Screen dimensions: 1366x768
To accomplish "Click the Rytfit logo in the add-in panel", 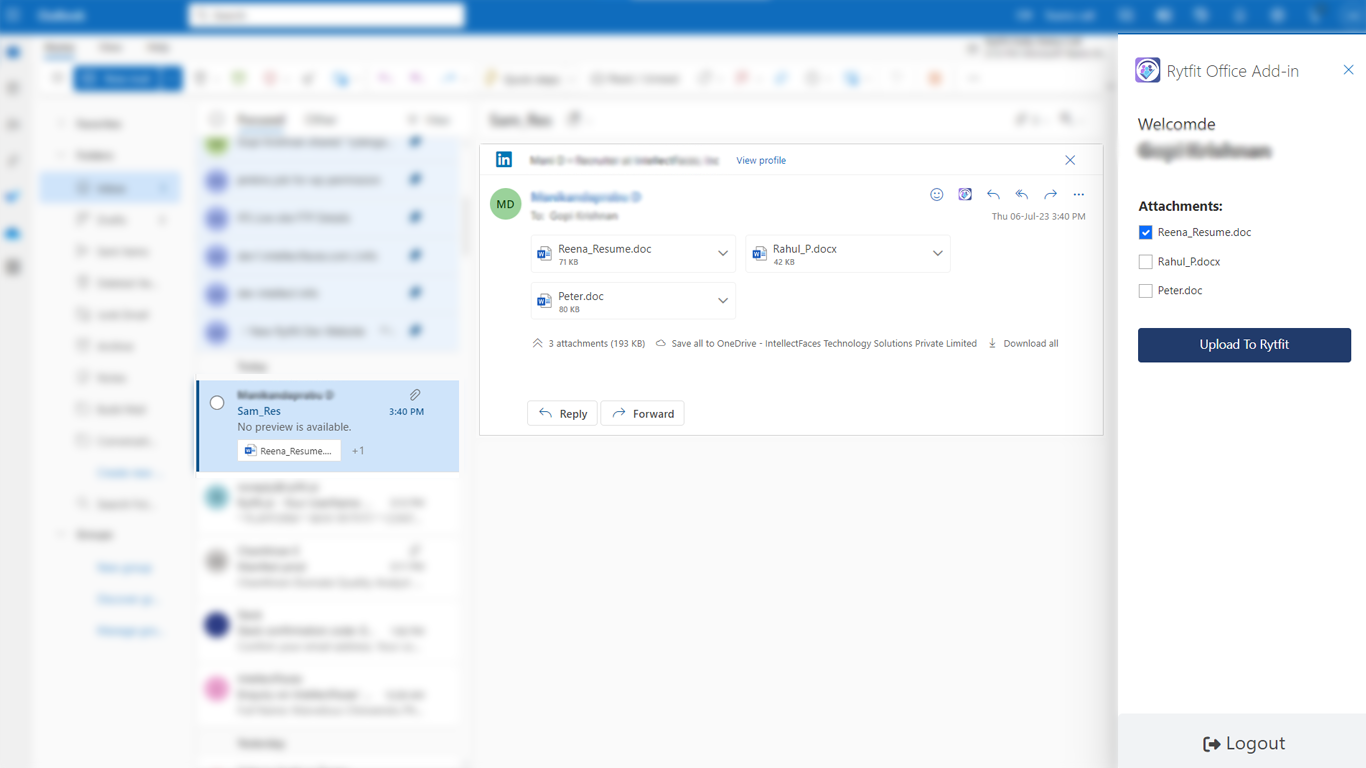I will 1148,70.
